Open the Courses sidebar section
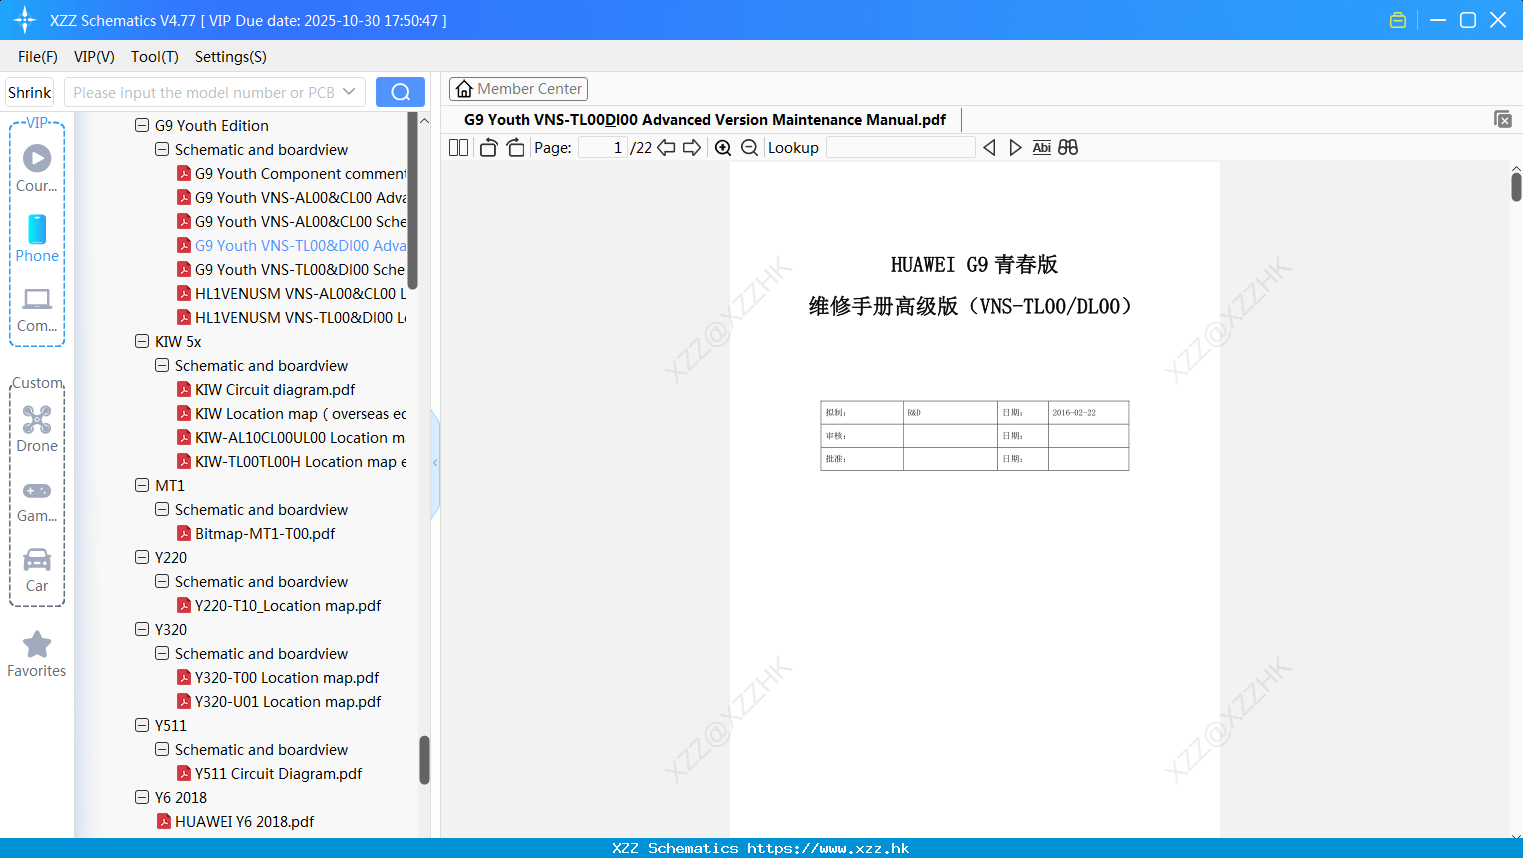This screenshot has height=858, width=1523. coord(37,169)
